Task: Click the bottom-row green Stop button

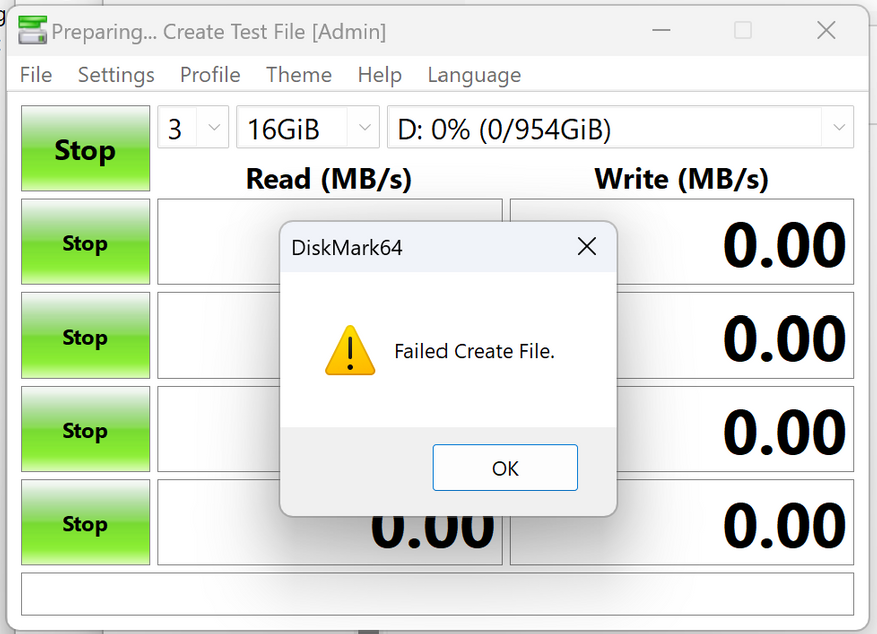Action: coord(85,523)
